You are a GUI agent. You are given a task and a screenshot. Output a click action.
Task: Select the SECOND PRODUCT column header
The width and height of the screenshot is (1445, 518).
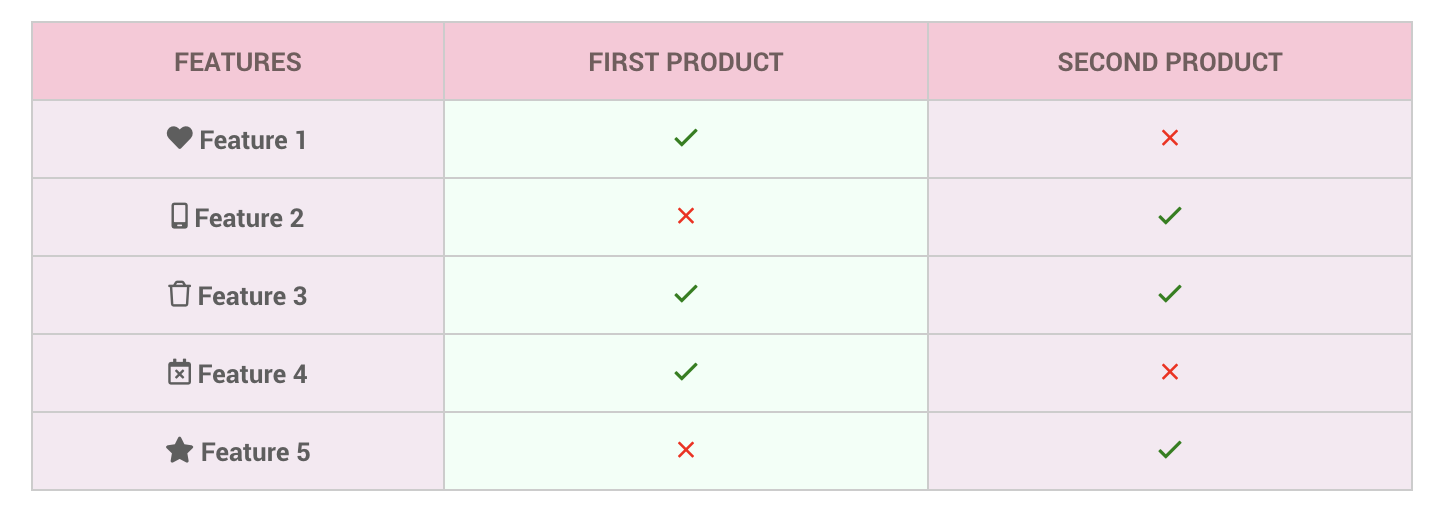click(1170, 62)
